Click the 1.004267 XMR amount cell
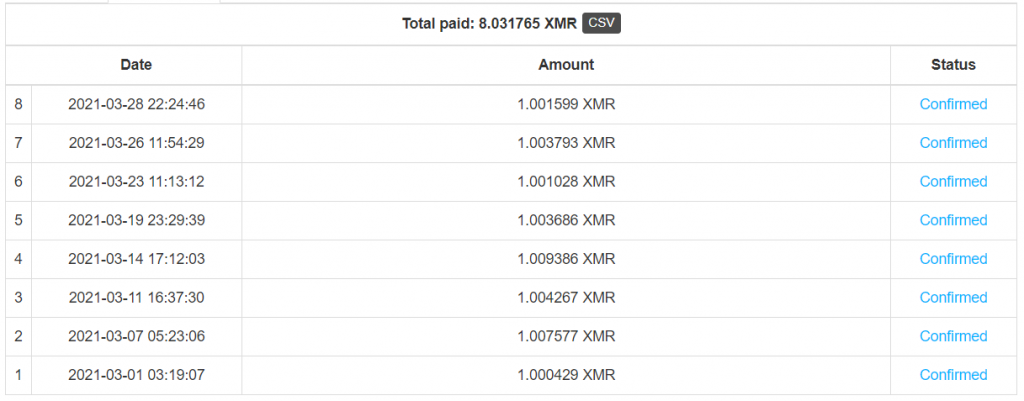The image size is (1024, 401). pos(566,297)
